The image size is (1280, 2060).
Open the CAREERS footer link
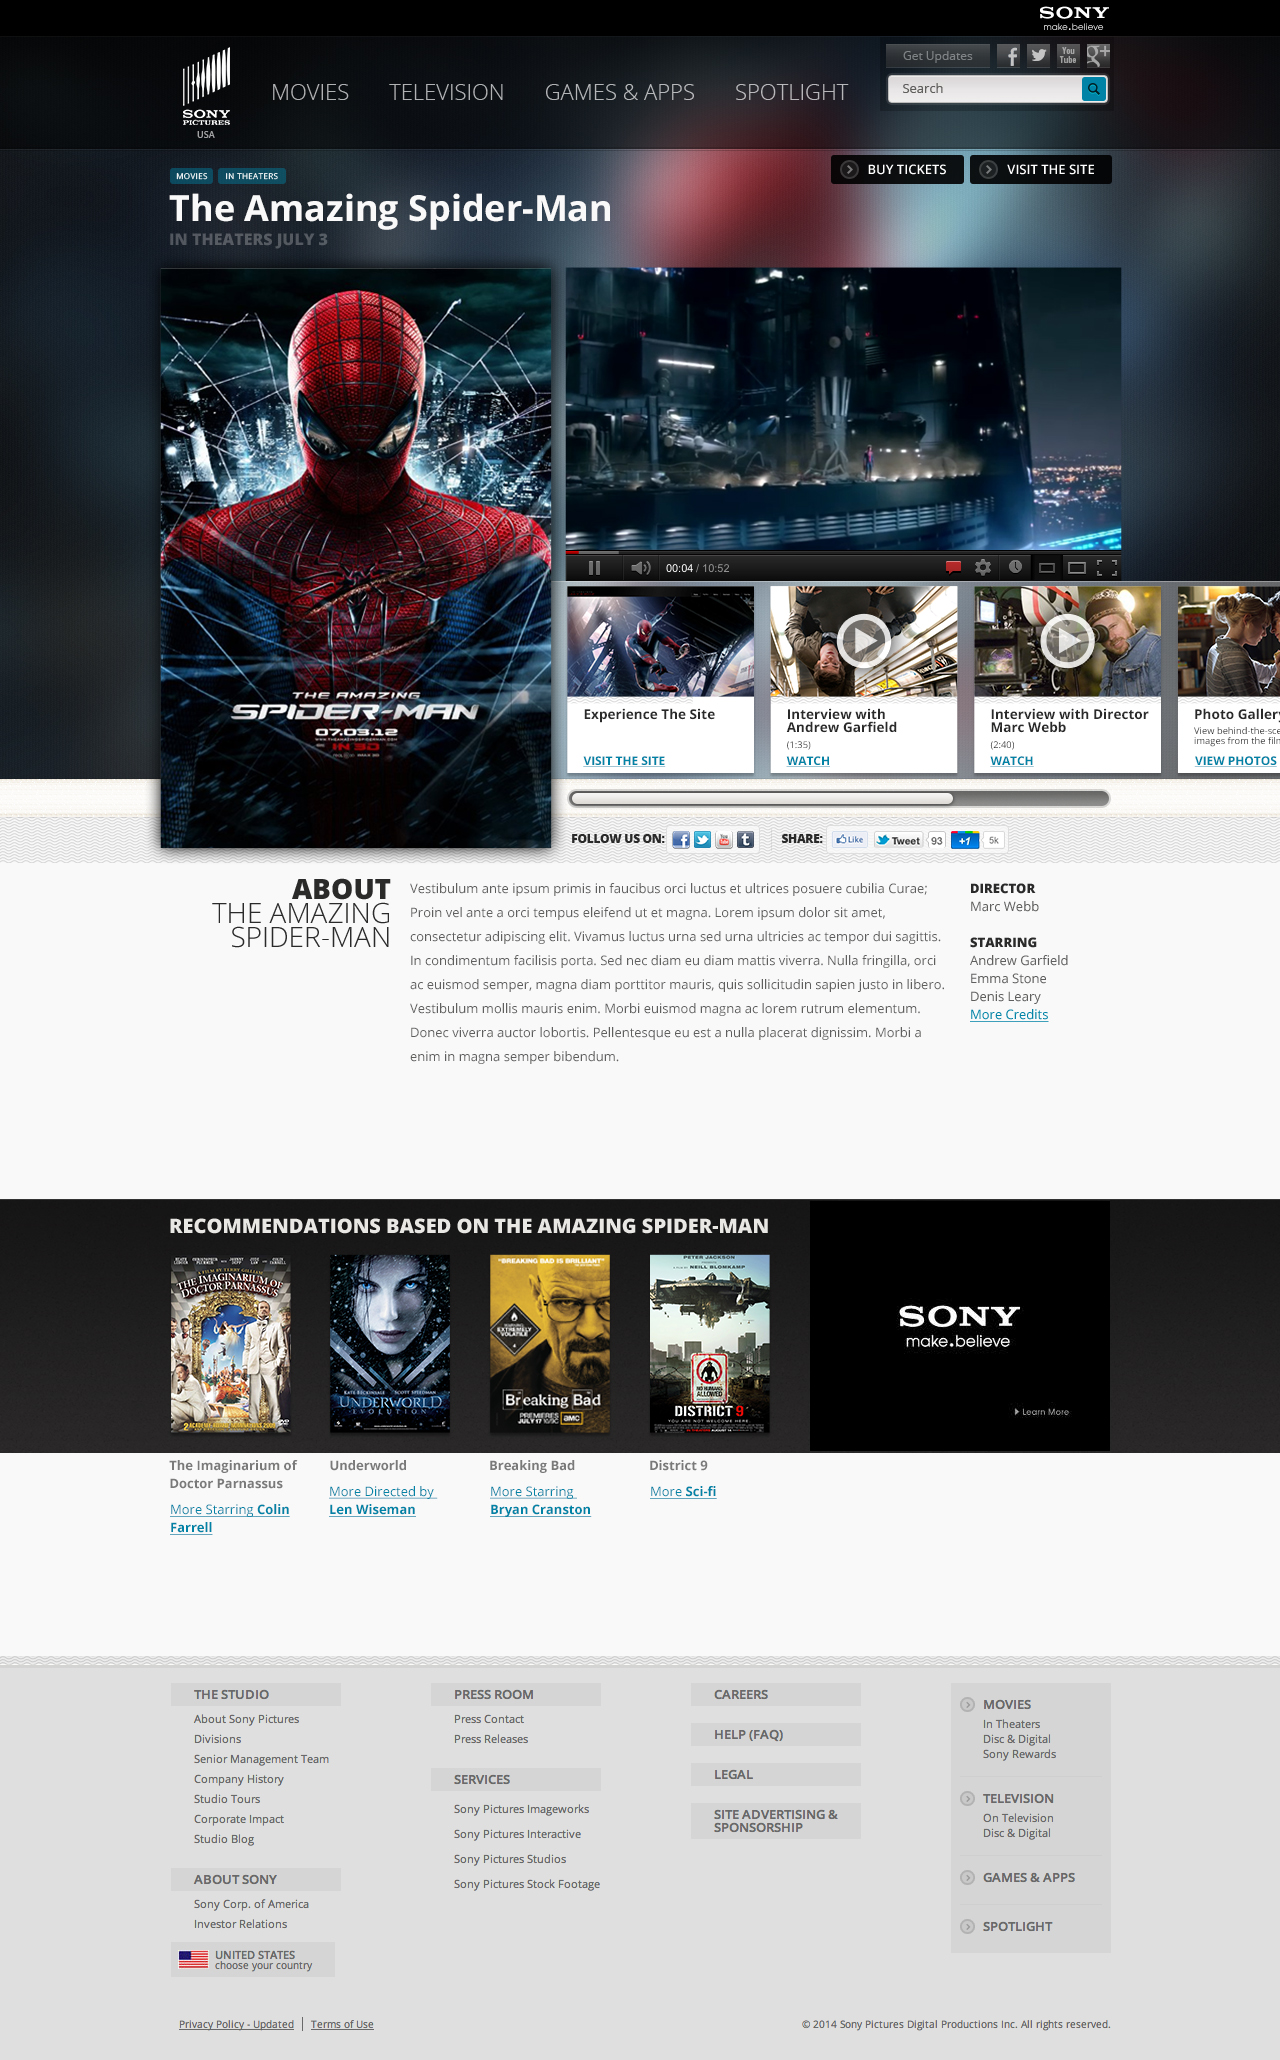click(x=776, y=1694)
